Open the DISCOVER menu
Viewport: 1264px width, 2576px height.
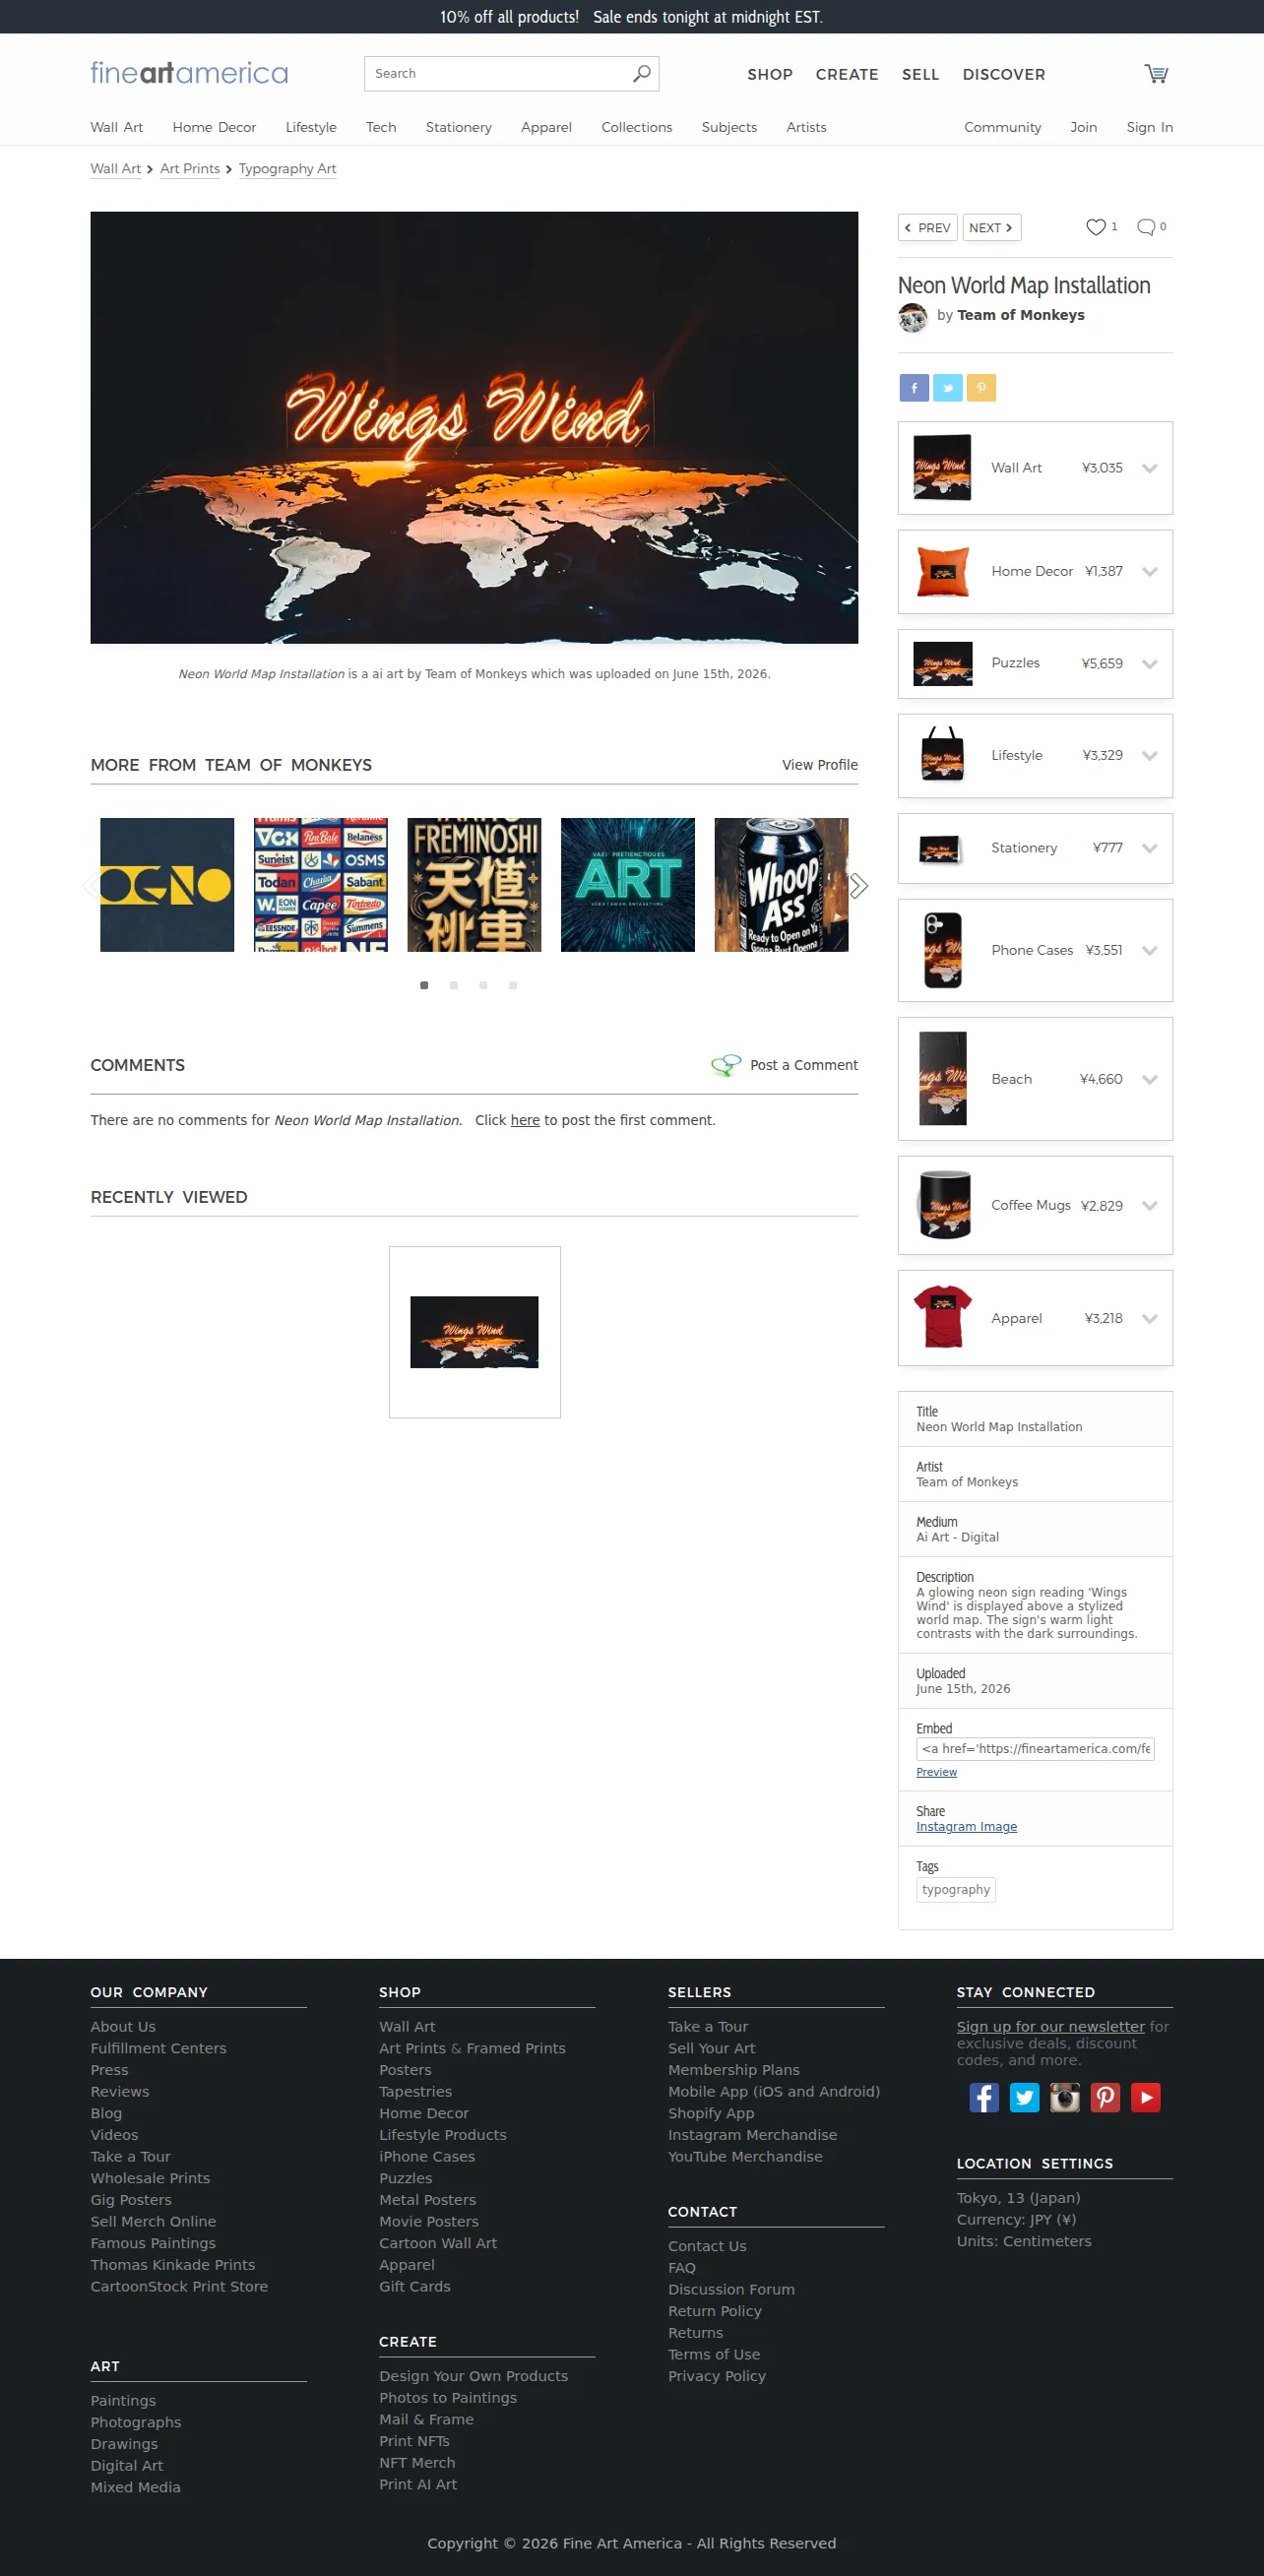coord(1003,74)
